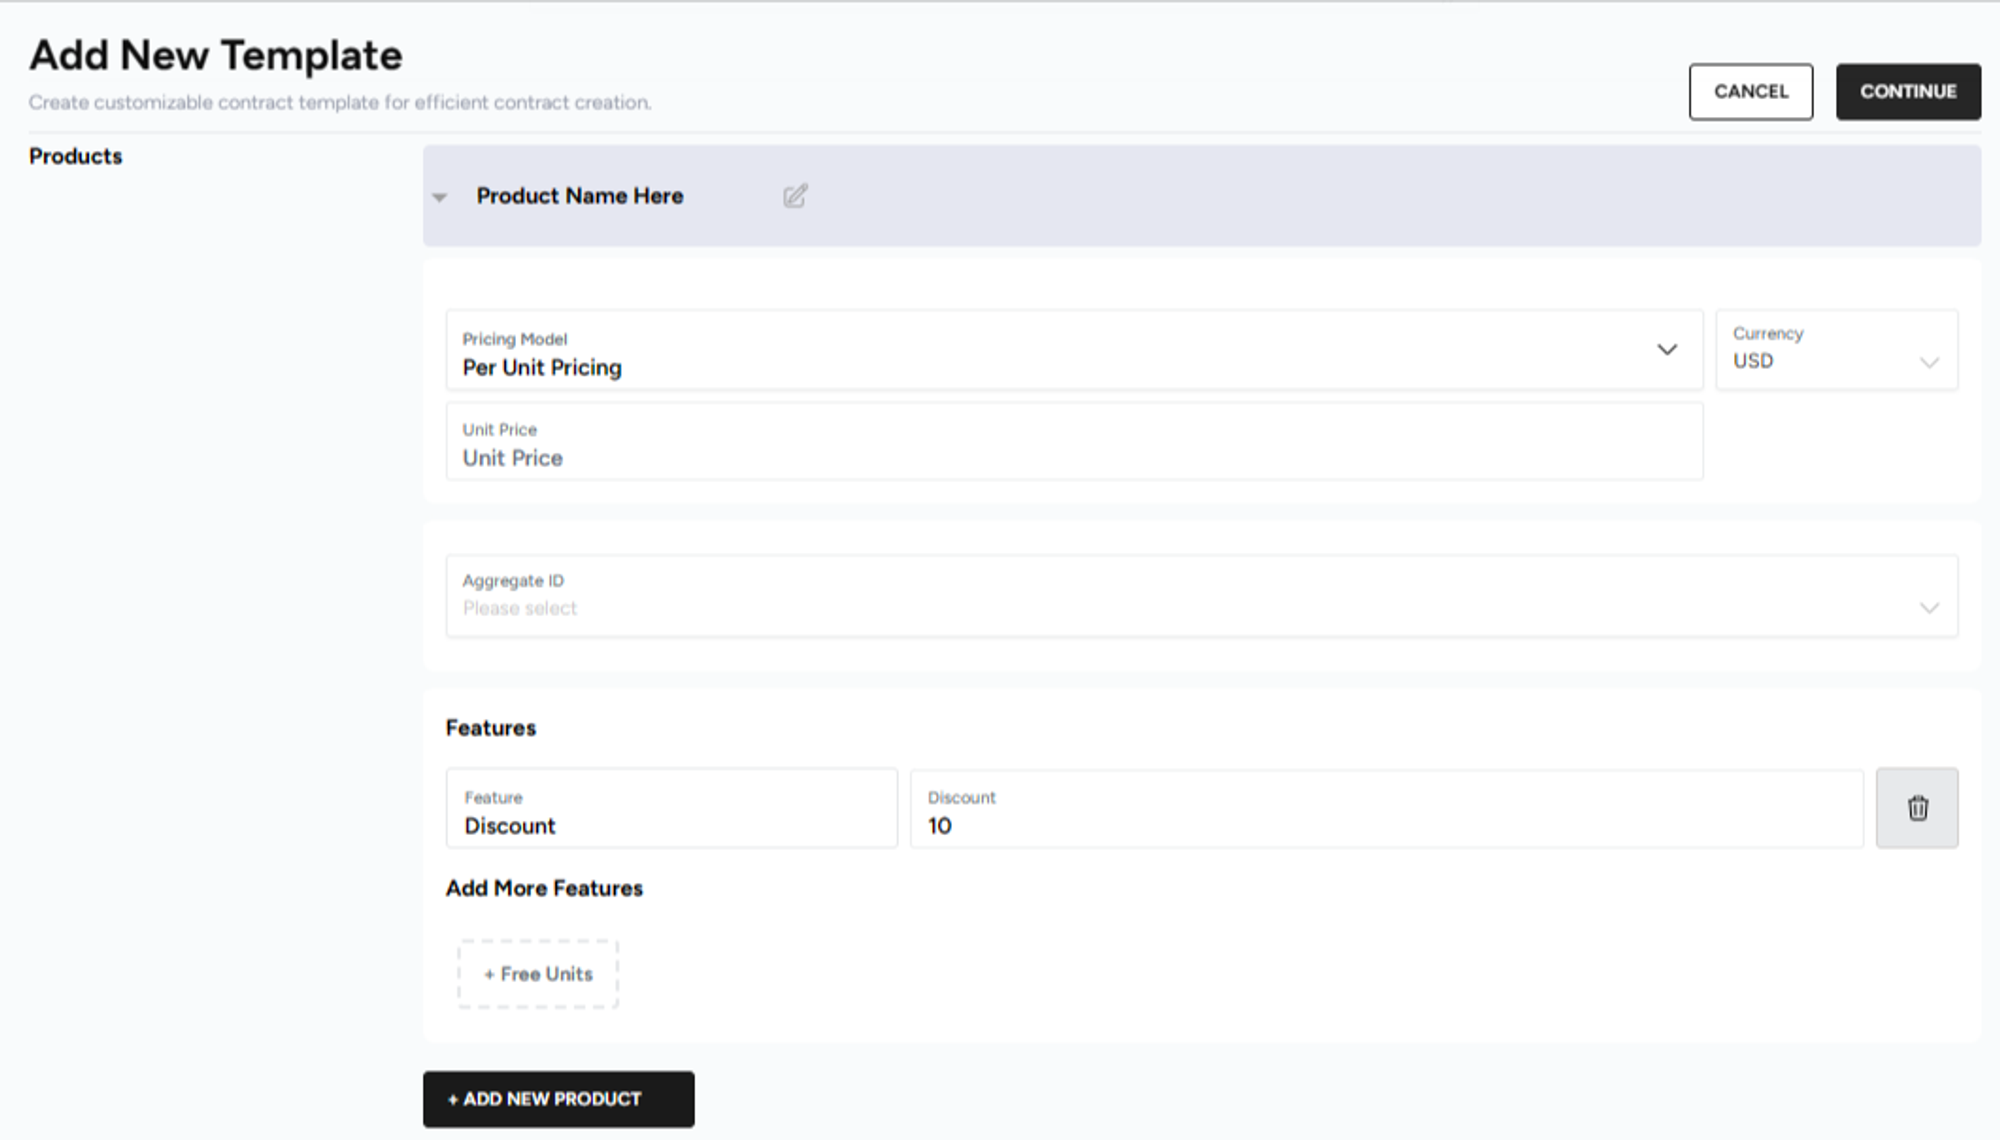
Task: Click the Product Name Here title
Action: point(580,196)
